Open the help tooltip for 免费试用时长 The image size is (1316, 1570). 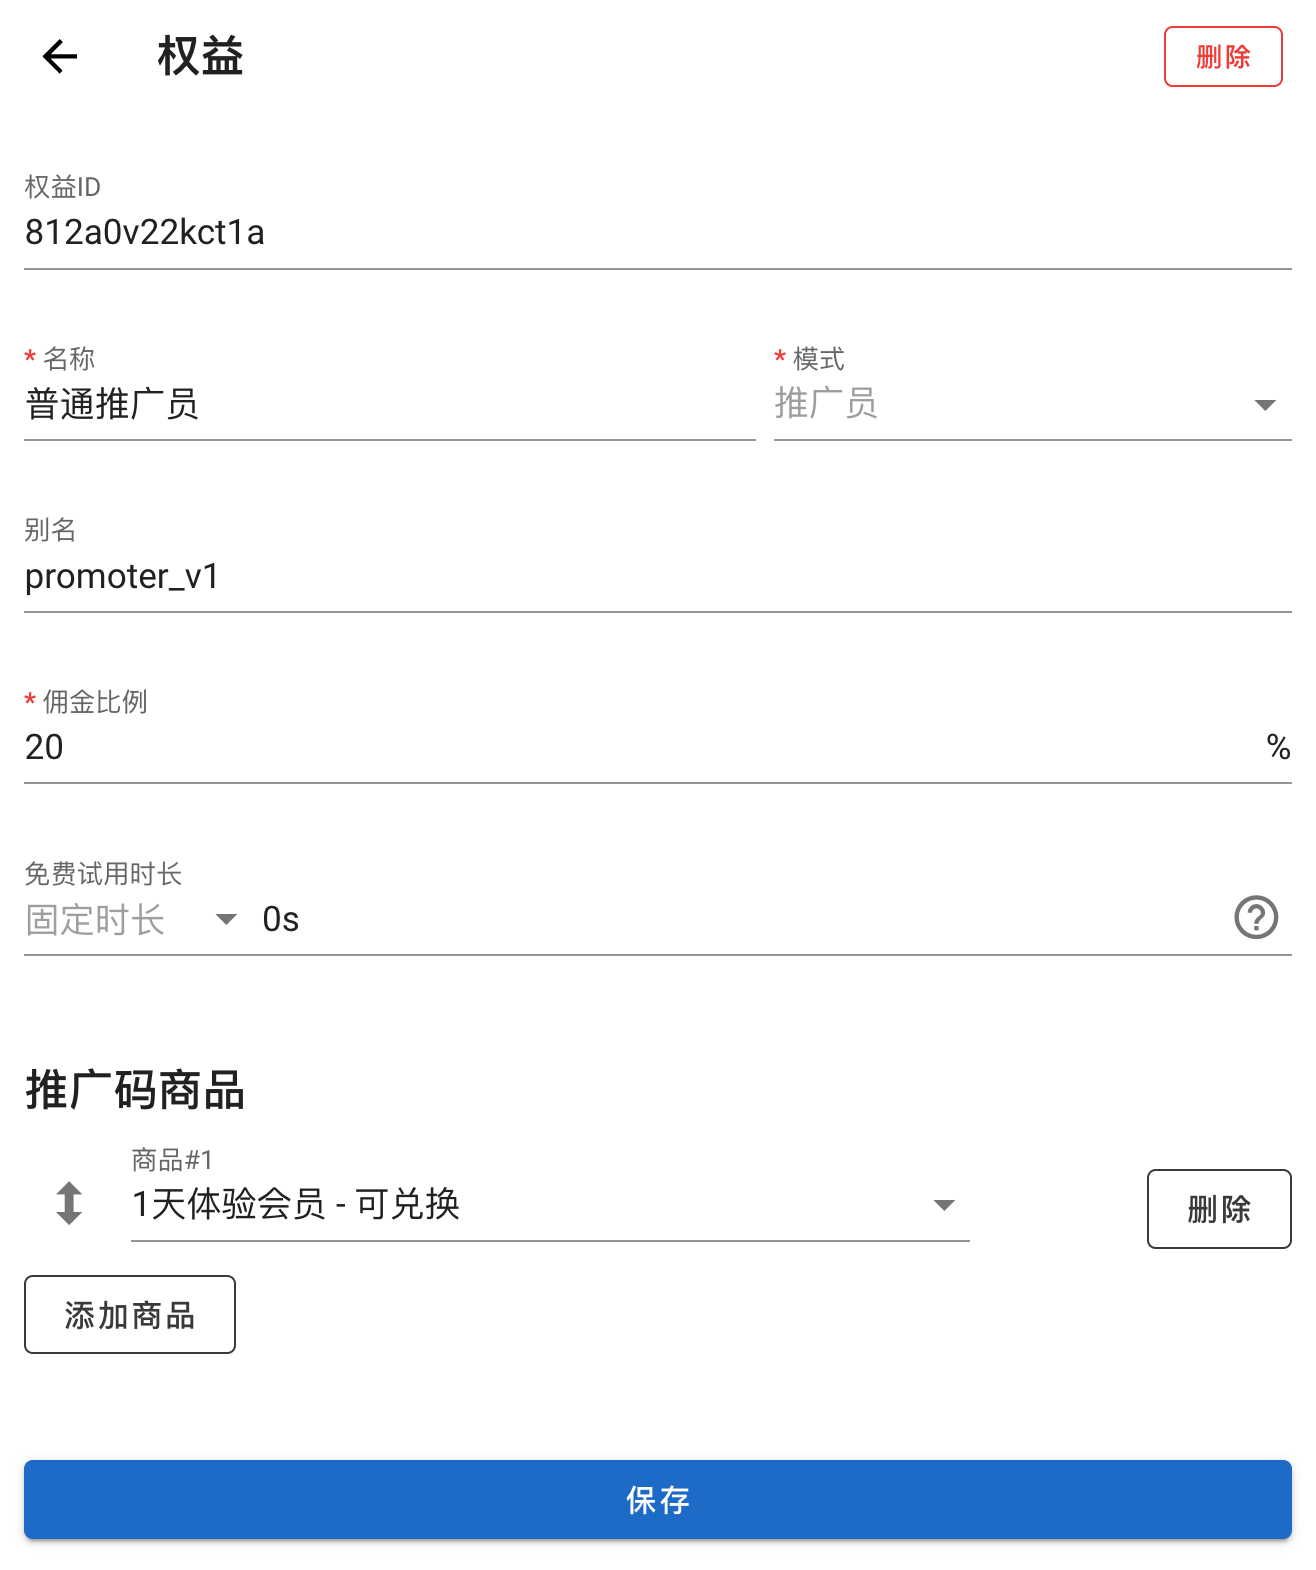click(x=1257, y=917)
